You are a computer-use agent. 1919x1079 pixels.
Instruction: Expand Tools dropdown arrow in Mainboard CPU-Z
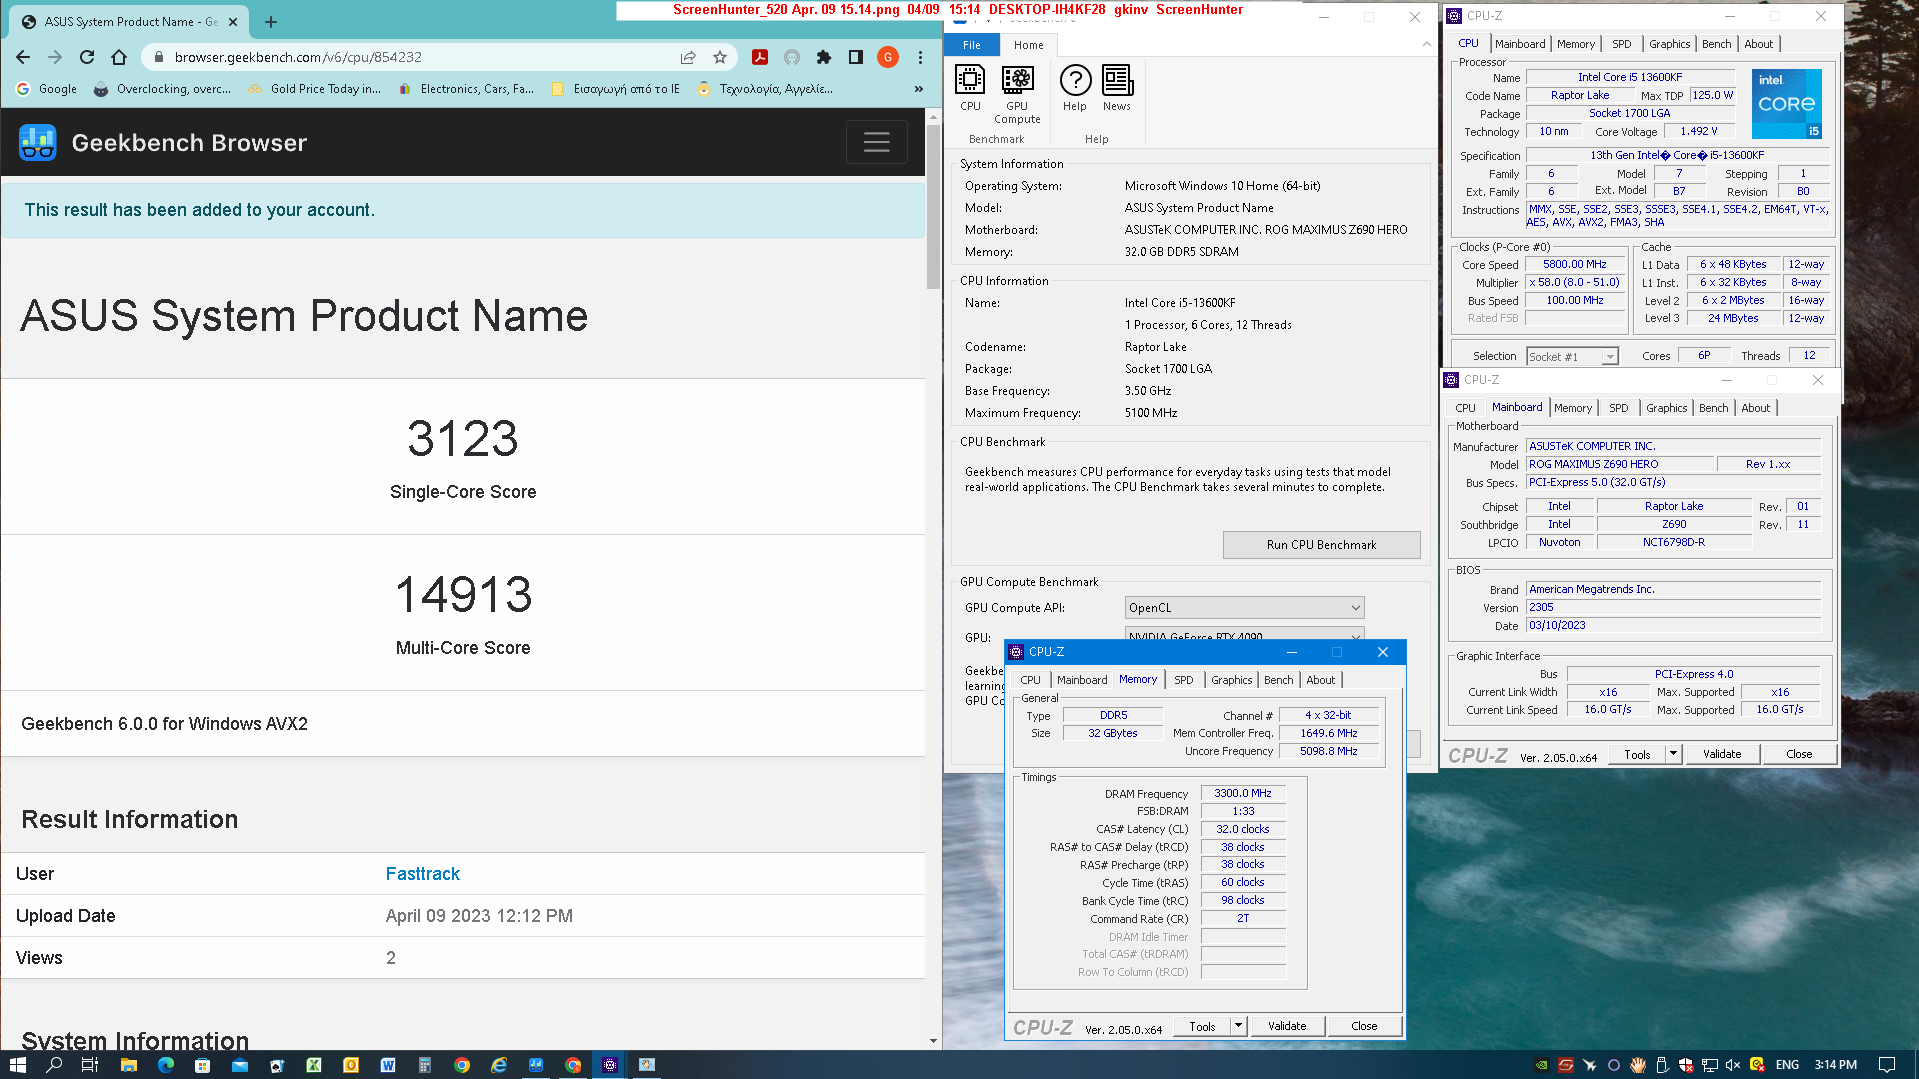point(1673,754)
